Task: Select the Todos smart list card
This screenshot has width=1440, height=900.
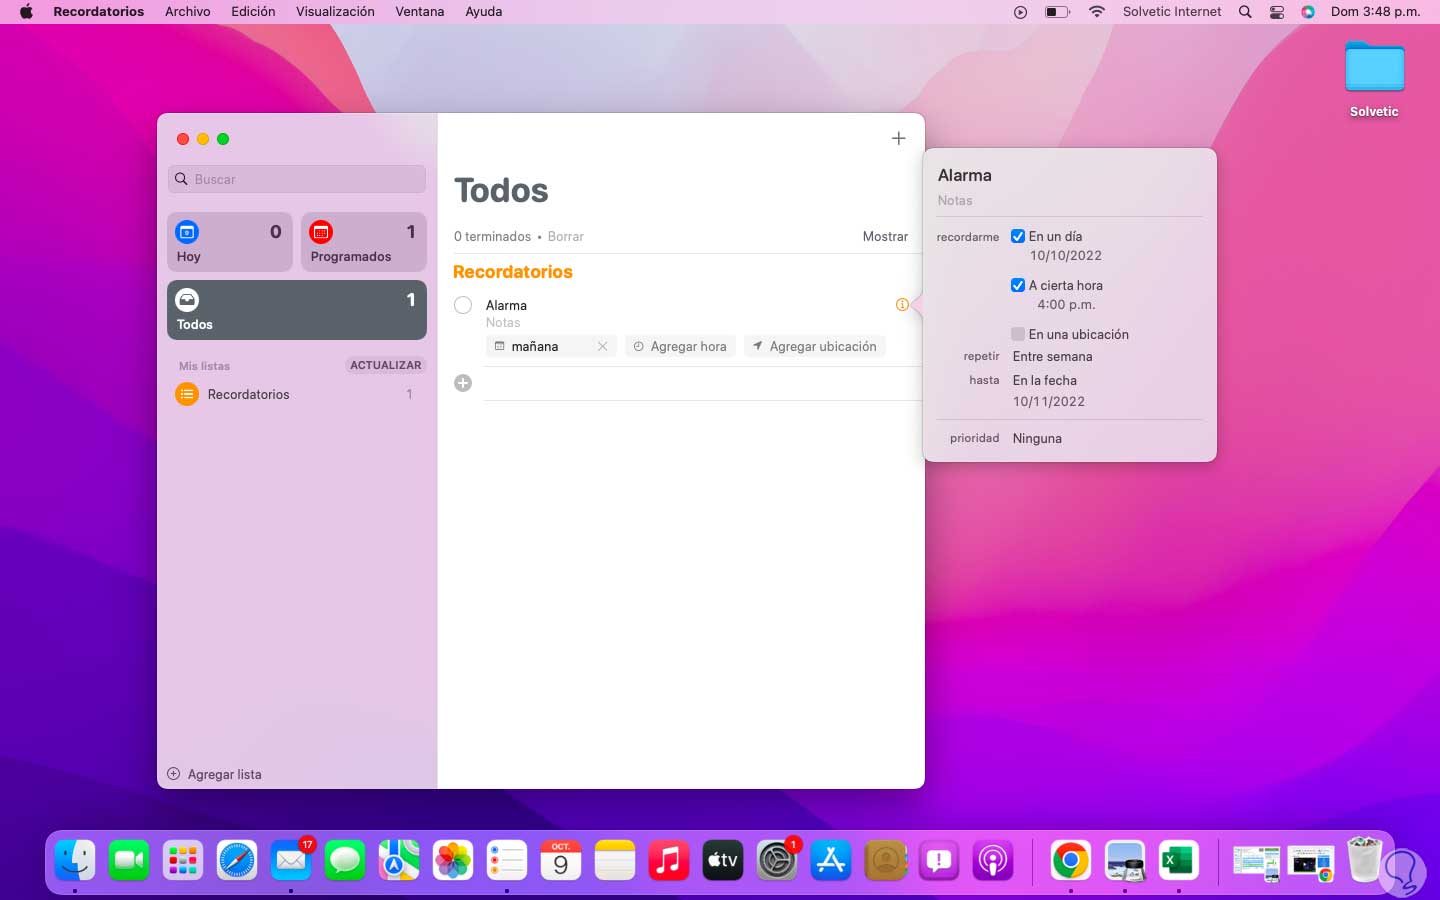Action: [297, 310]
